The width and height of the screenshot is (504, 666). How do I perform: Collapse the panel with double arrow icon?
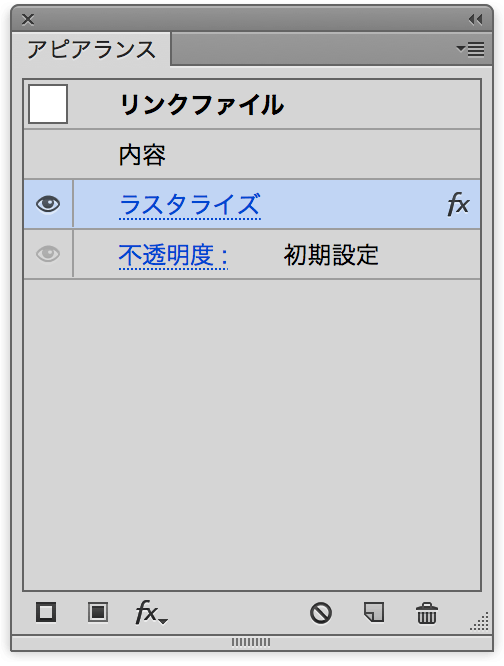pyautogui.click(x=476, y=19)
